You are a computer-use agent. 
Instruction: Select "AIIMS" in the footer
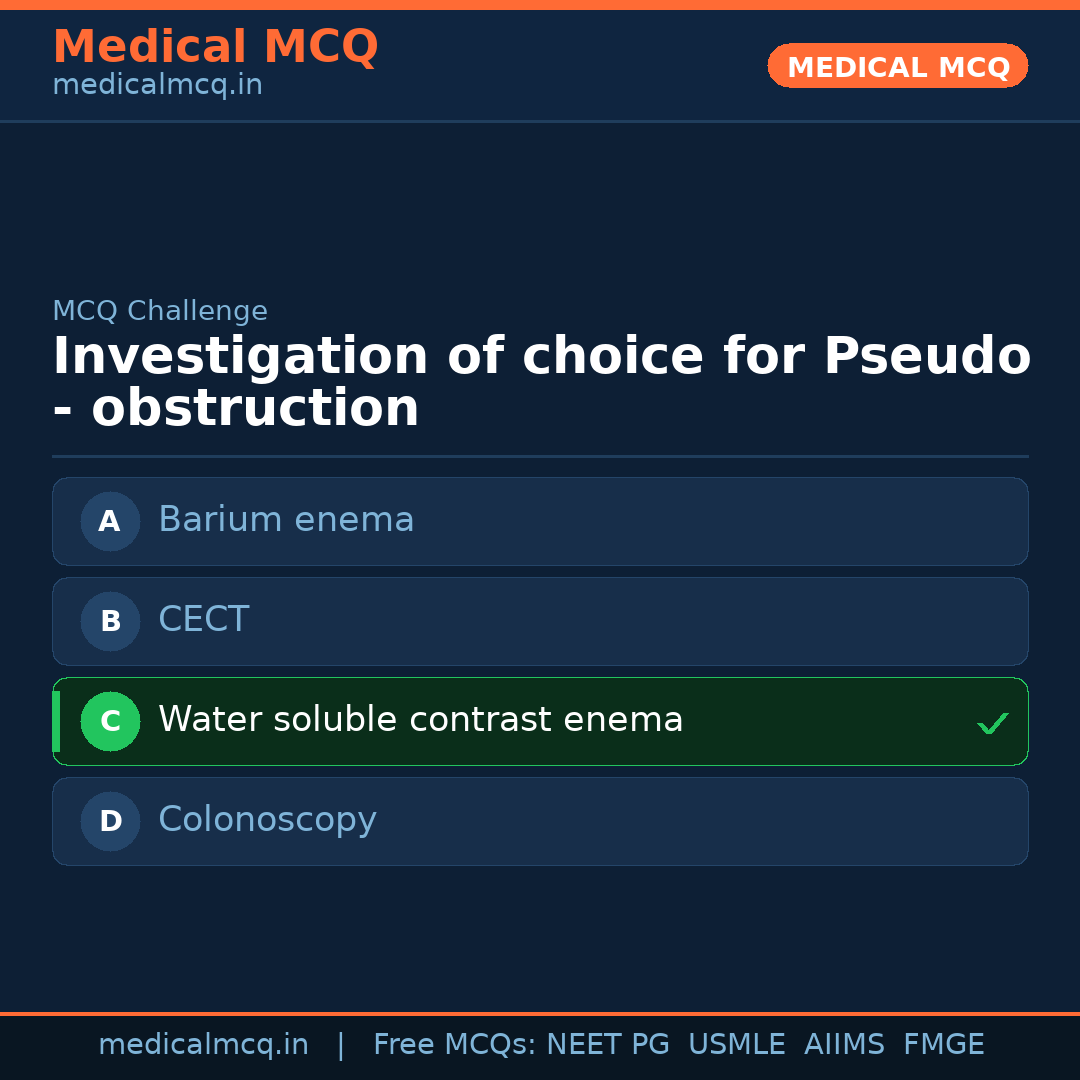[x=844, y=1045]
